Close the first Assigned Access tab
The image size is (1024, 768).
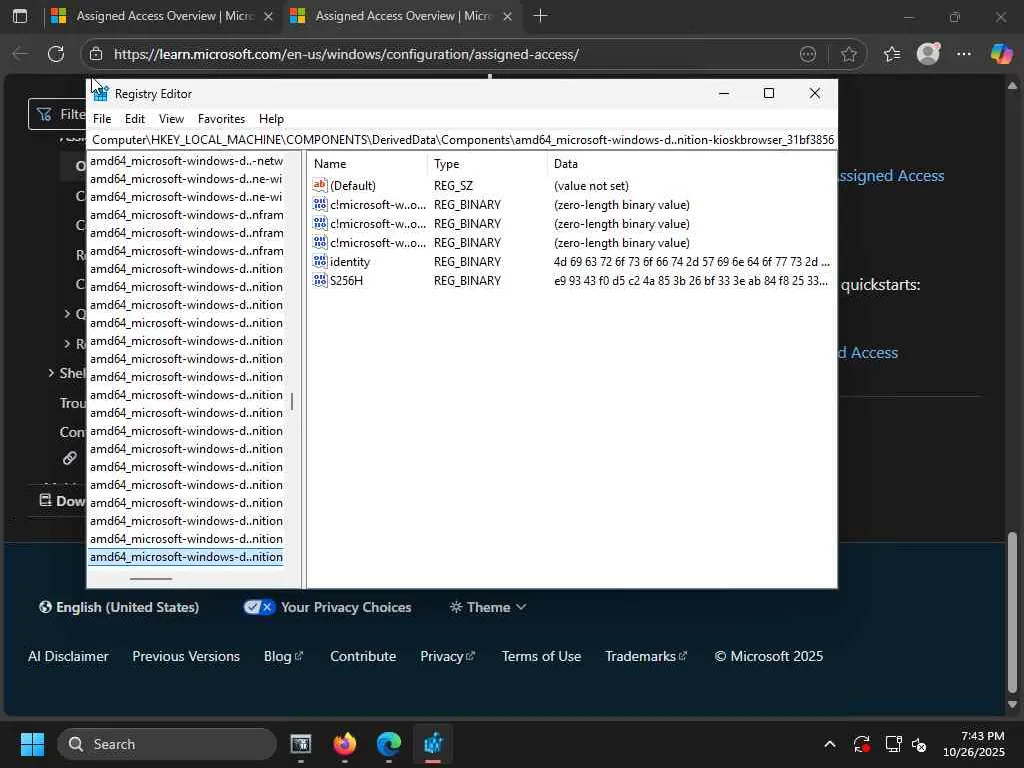coord(268,16)
